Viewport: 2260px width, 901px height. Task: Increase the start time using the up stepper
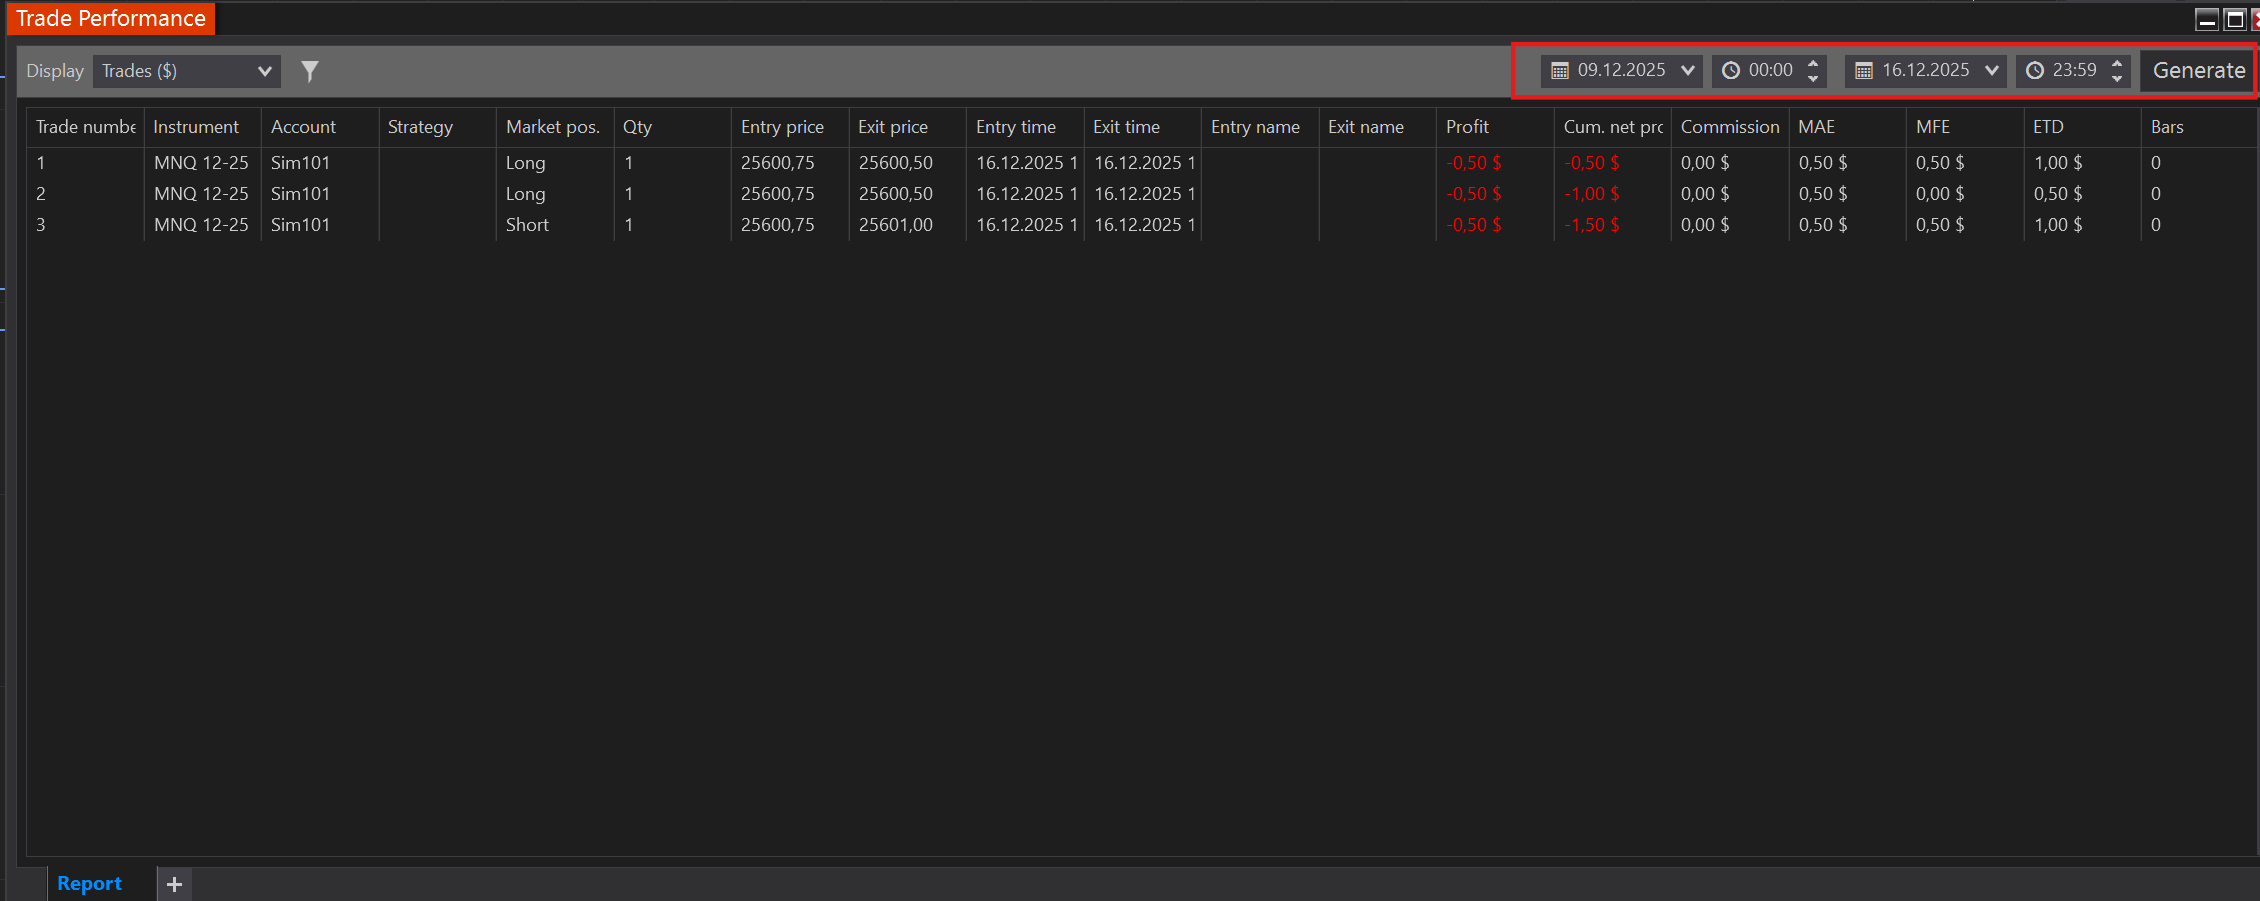(1813, 64)
